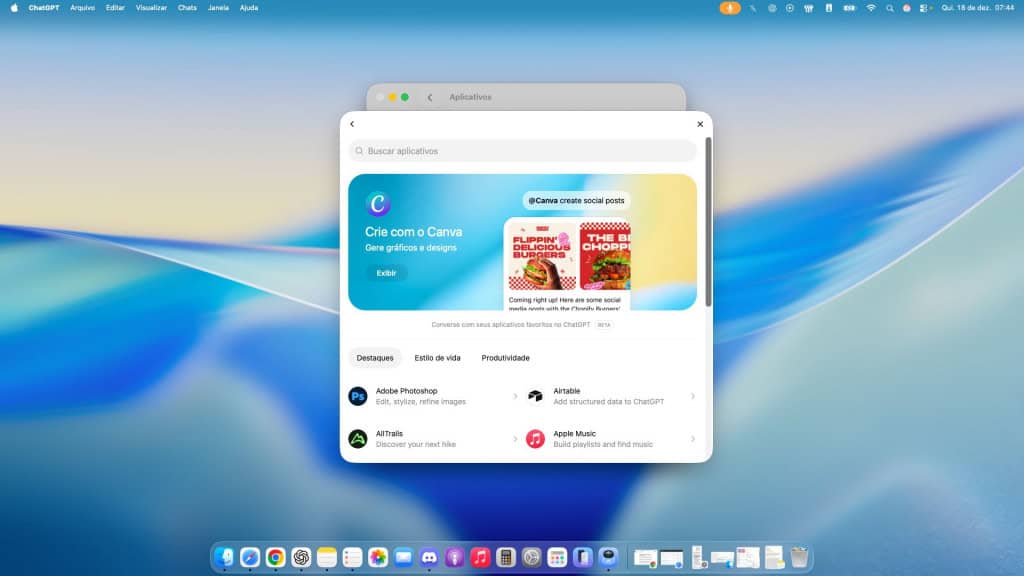1024x576 pixels.
Task: Click the Canva logo icon in banner
Action: tap(378, 204)
